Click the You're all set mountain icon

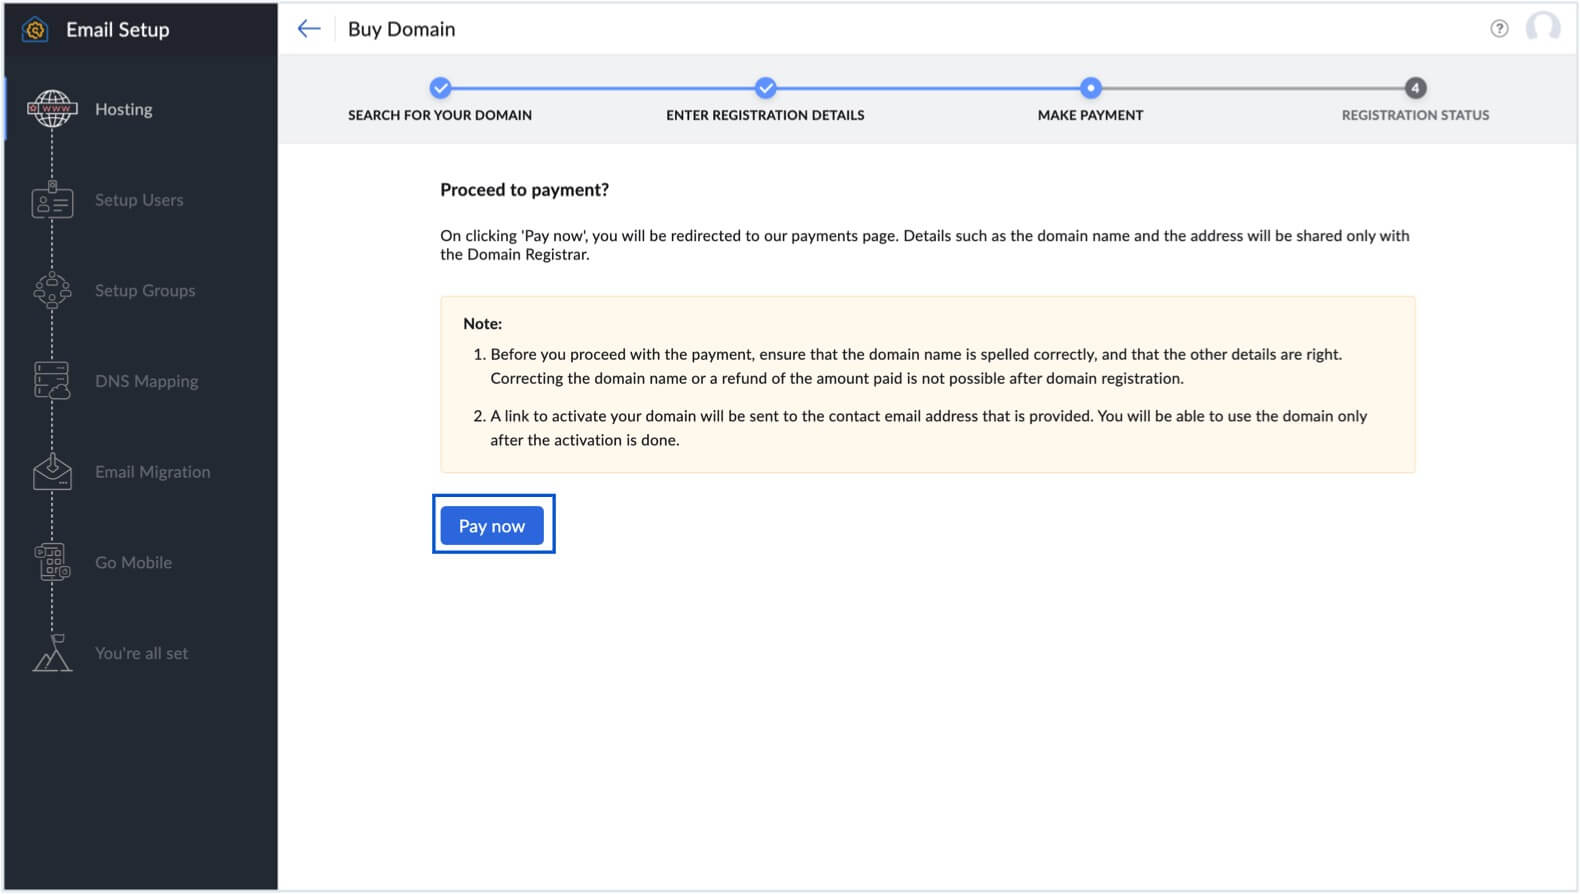52,654
